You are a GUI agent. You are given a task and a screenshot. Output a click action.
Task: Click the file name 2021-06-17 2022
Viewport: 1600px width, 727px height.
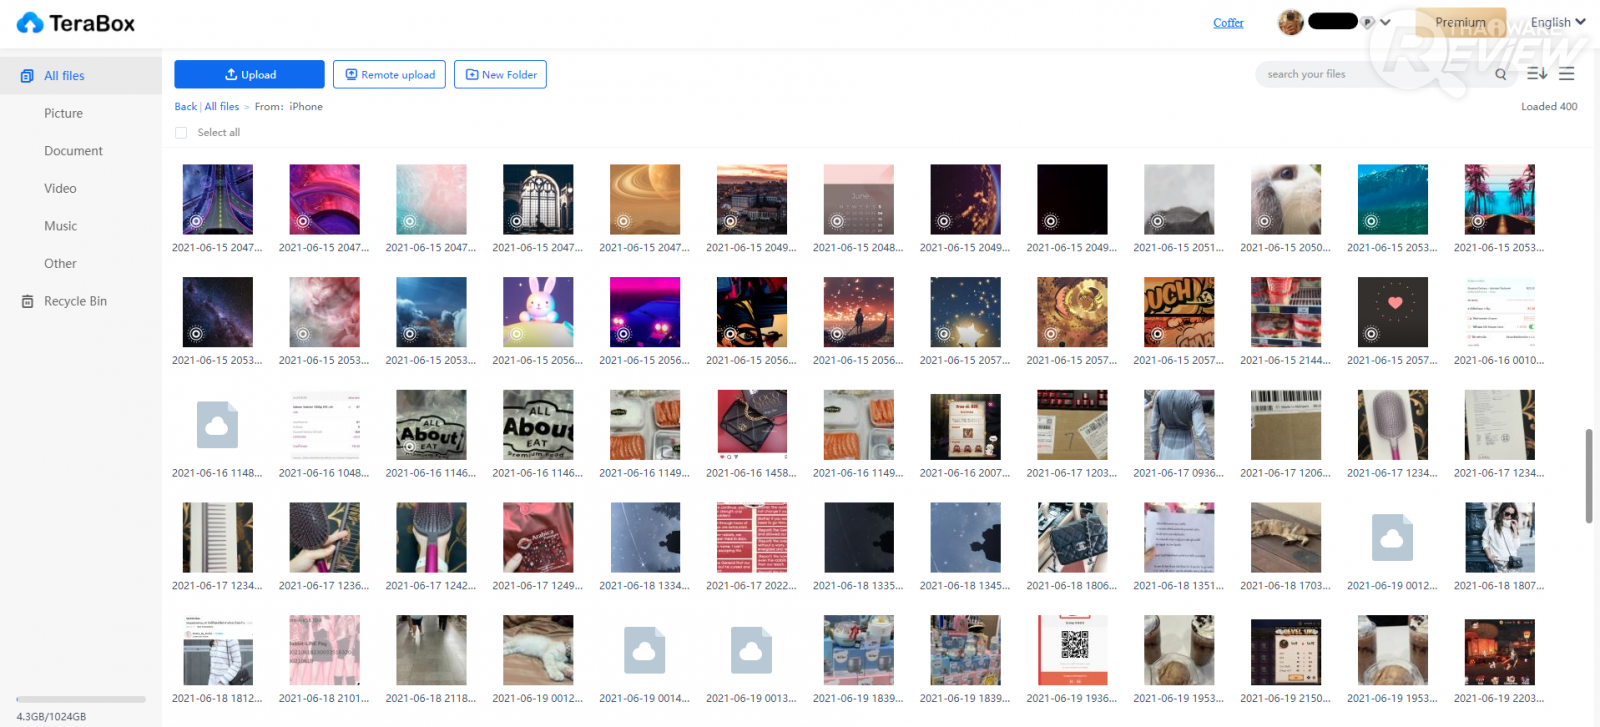click(752, 587)
